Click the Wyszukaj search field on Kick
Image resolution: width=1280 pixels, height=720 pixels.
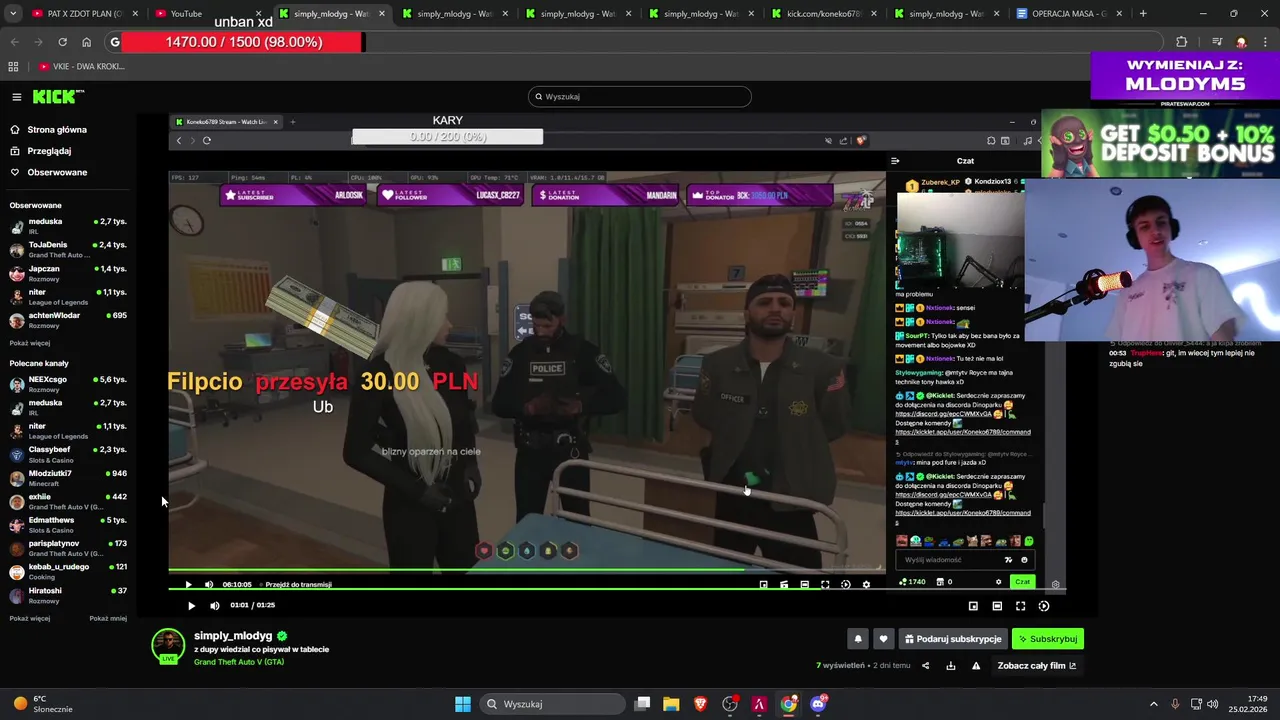coord(640,97)
